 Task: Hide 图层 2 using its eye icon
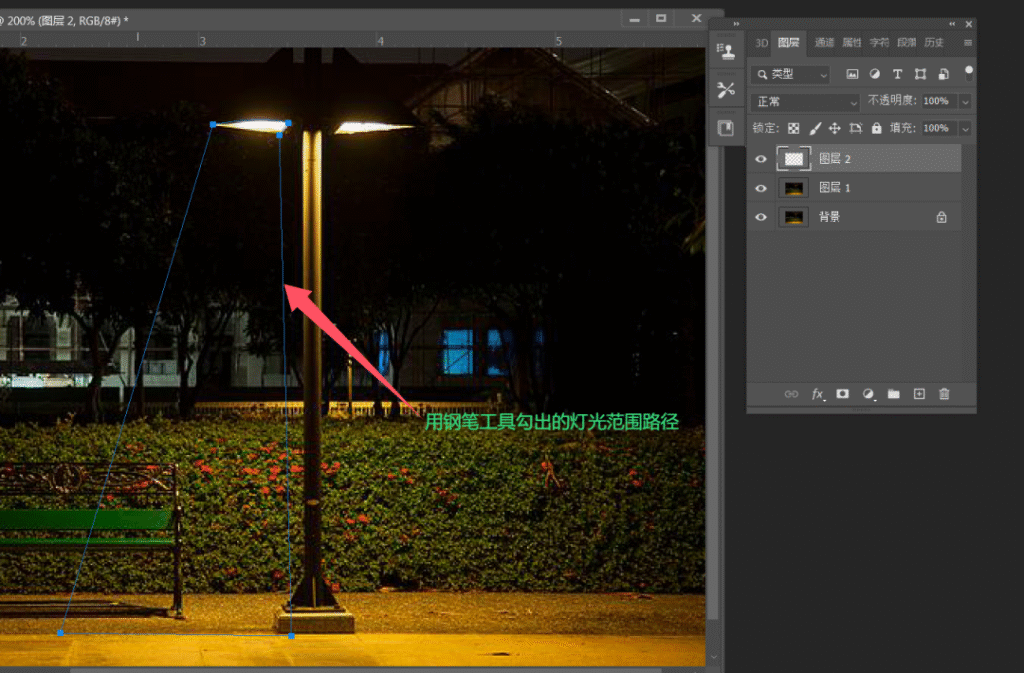point(761,159)
